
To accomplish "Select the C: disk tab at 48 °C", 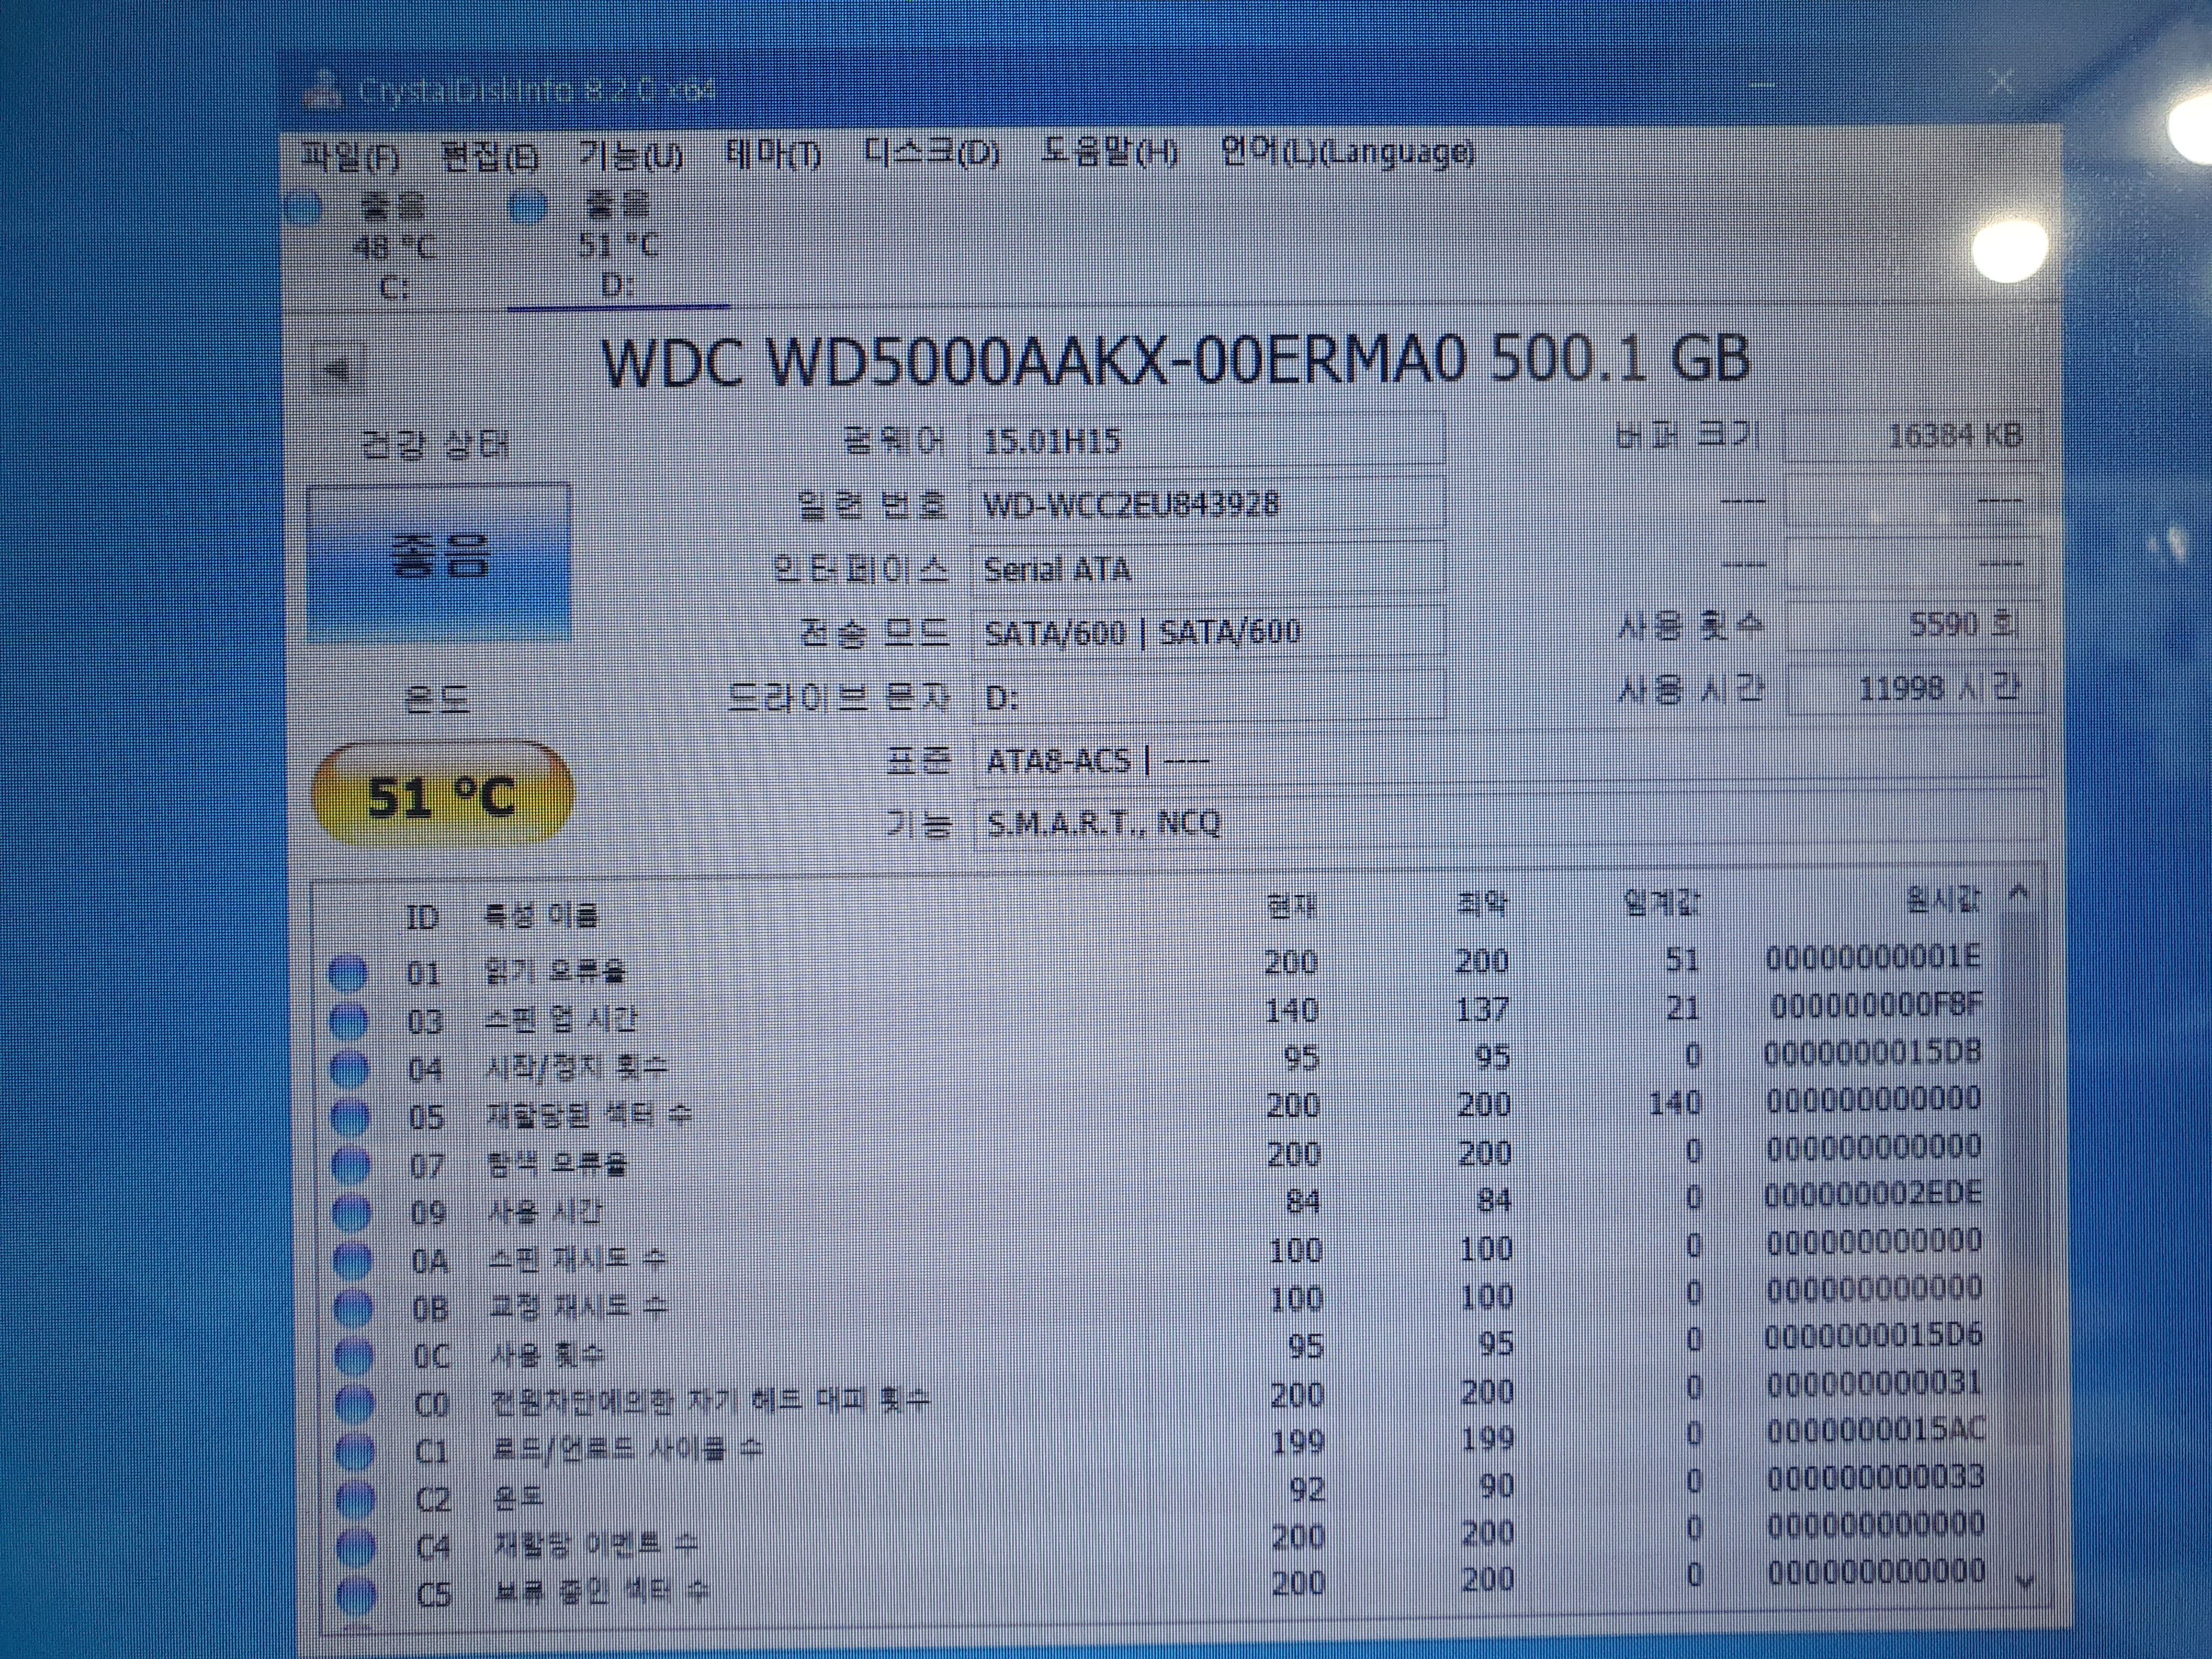I will click(394, 246).
